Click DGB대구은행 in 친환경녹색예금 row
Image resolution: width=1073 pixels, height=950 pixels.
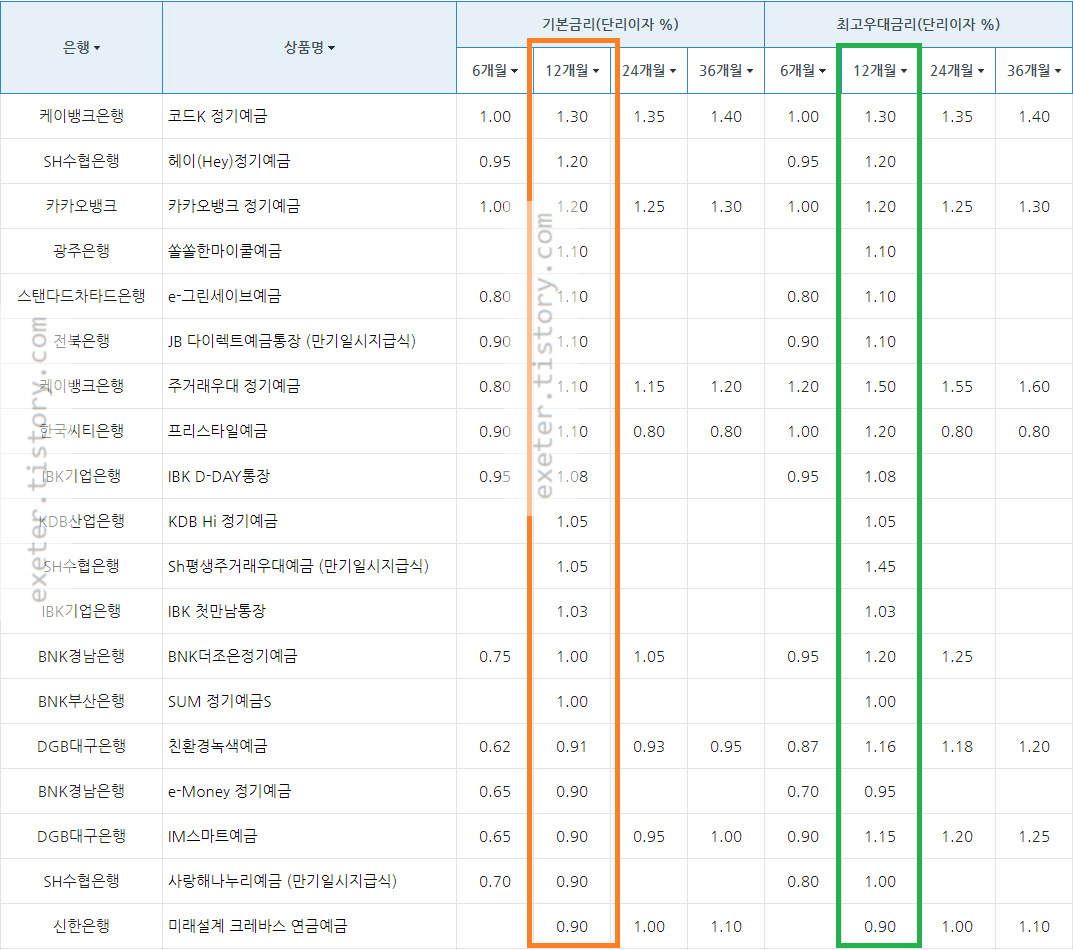pos(81,746)
